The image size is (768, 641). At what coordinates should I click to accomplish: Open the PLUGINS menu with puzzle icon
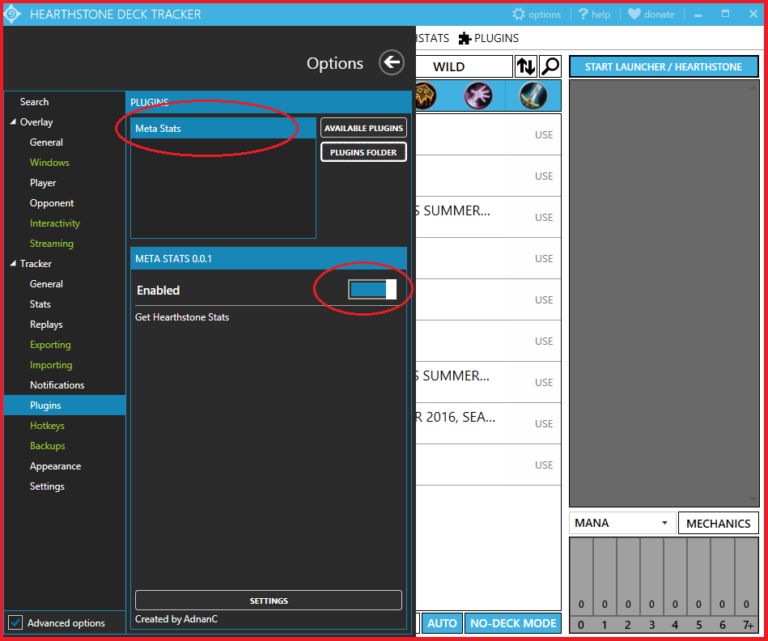[488, 38]
